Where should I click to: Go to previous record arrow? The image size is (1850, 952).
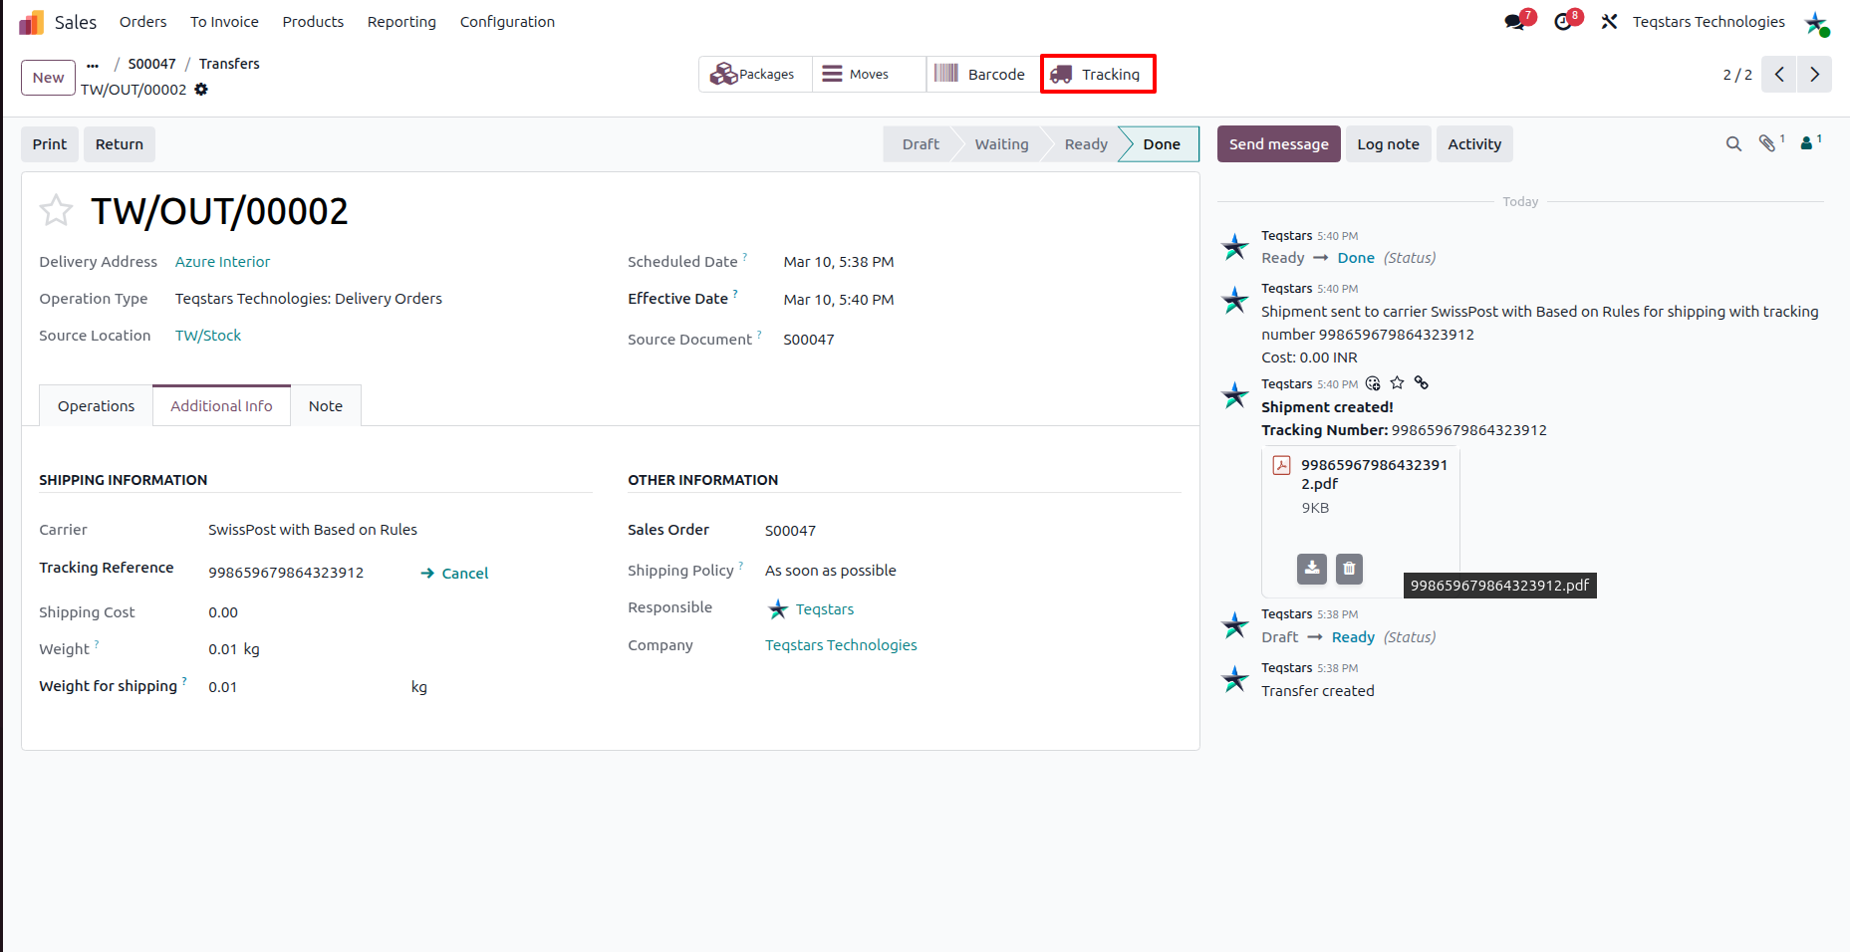(1779, 74)
